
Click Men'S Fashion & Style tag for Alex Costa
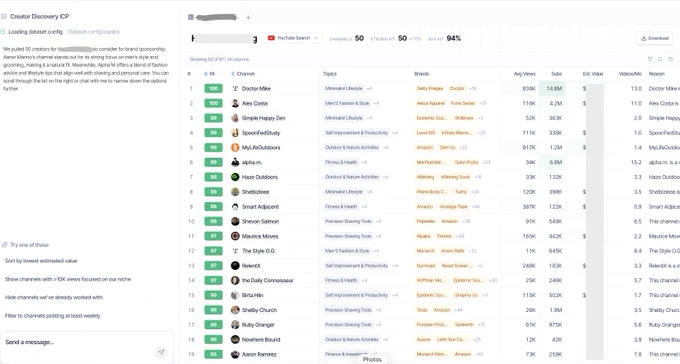pos(347,103)
